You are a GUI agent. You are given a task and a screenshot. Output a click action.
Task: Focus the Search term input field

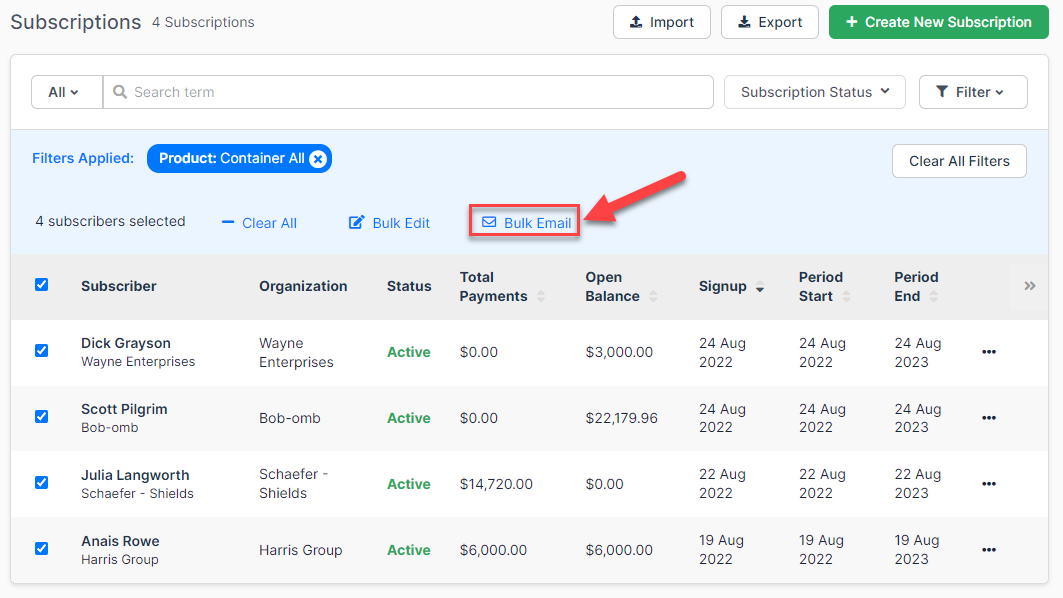click(x=410, y=92)
